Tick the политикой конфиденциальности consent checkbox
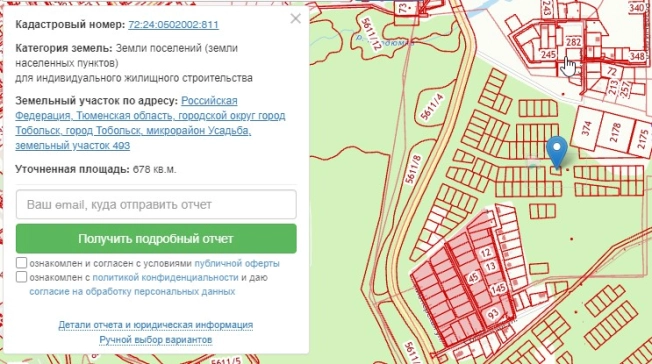 pyautogui.click(x=21, y=277)
